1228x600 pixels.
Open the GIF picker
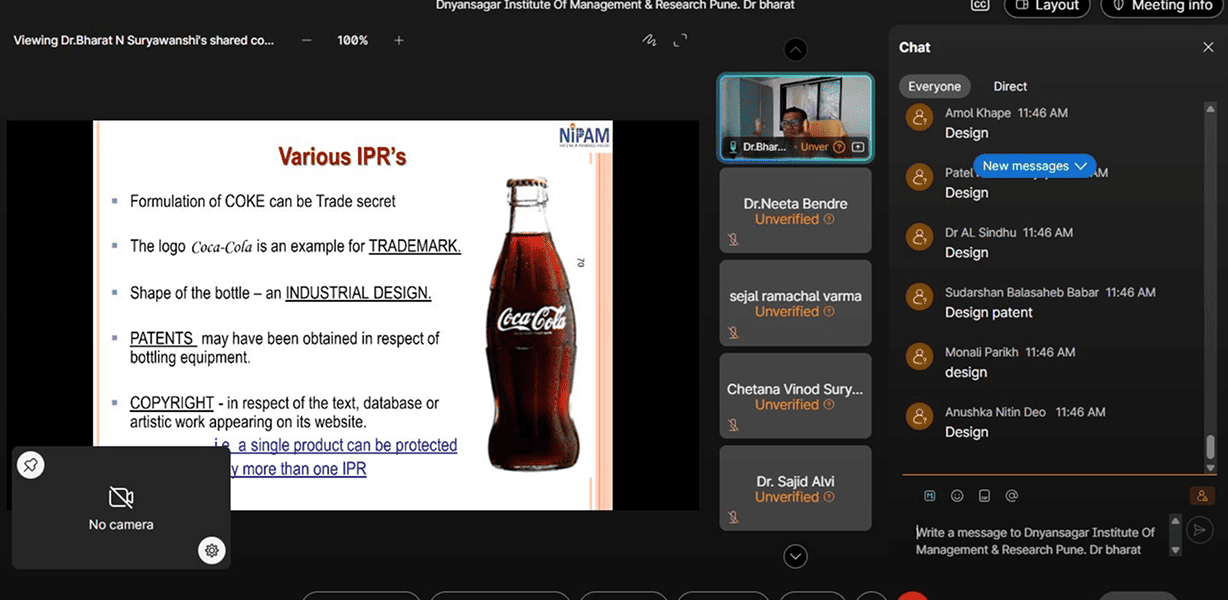(x=984, y=495)
